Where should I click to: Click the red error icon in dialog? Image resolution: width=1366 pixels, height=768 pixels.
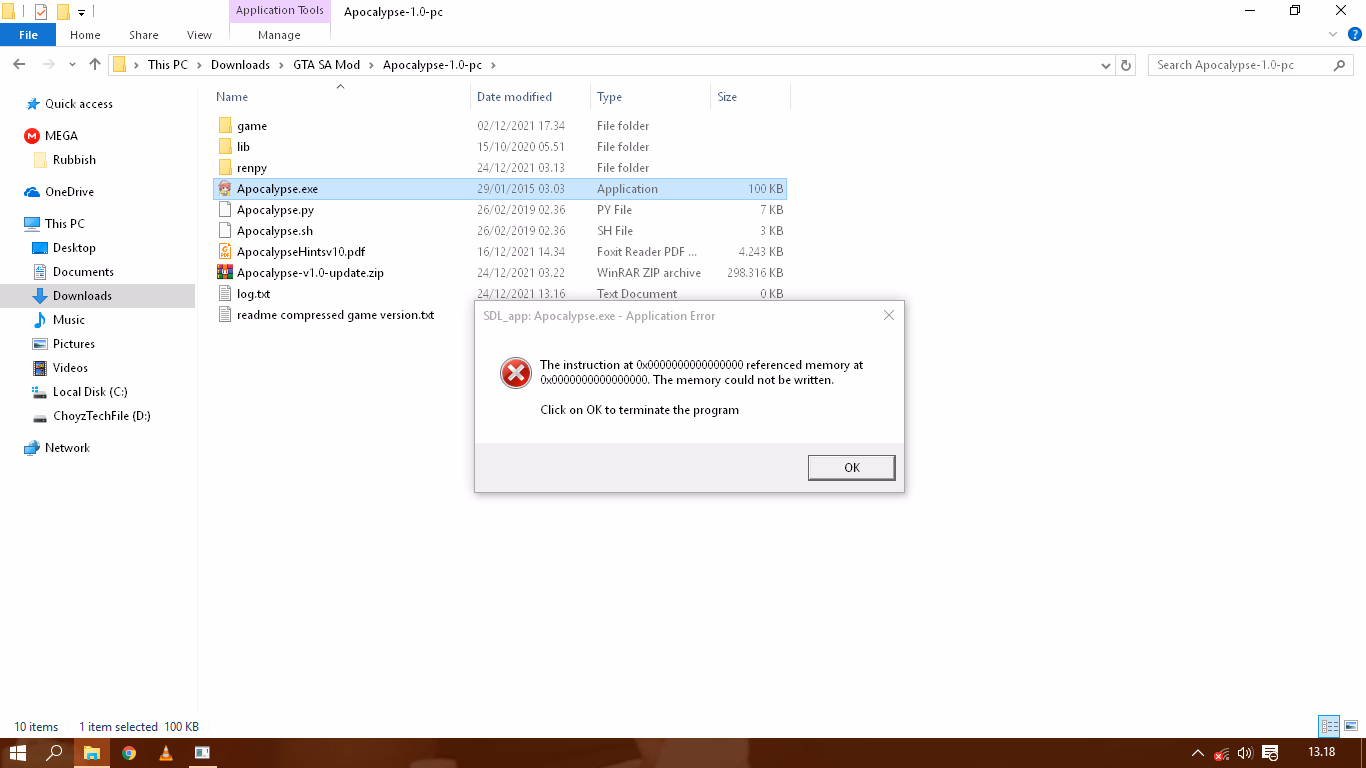tap(515, 373)
